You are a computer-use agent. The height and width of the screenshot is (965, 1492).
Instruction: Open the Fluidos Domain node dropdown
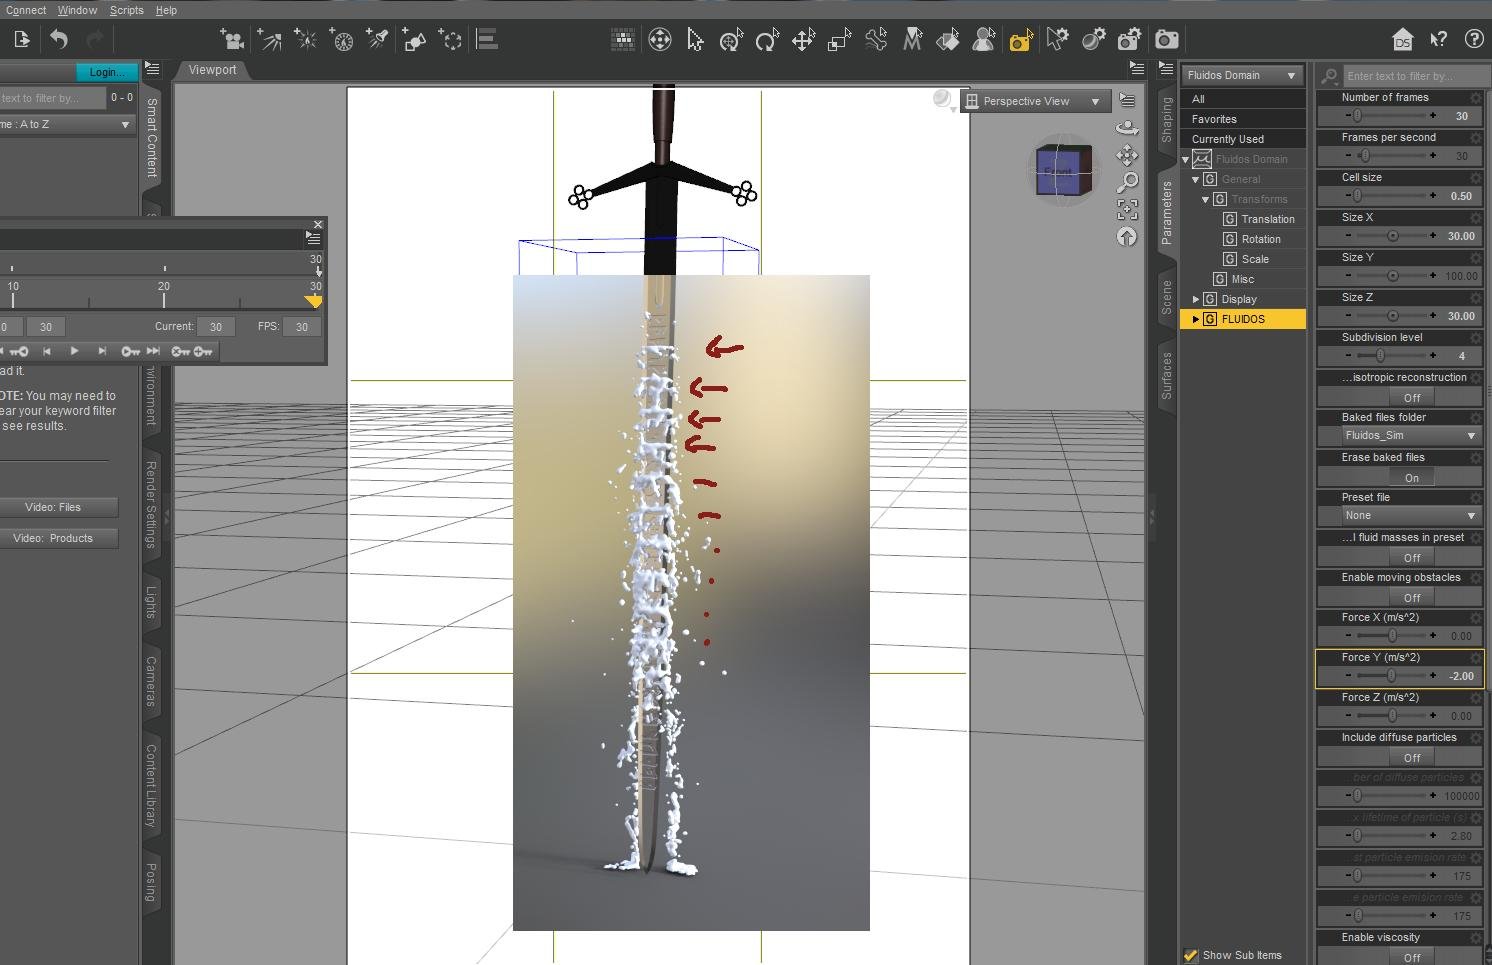click(1242, 75)
